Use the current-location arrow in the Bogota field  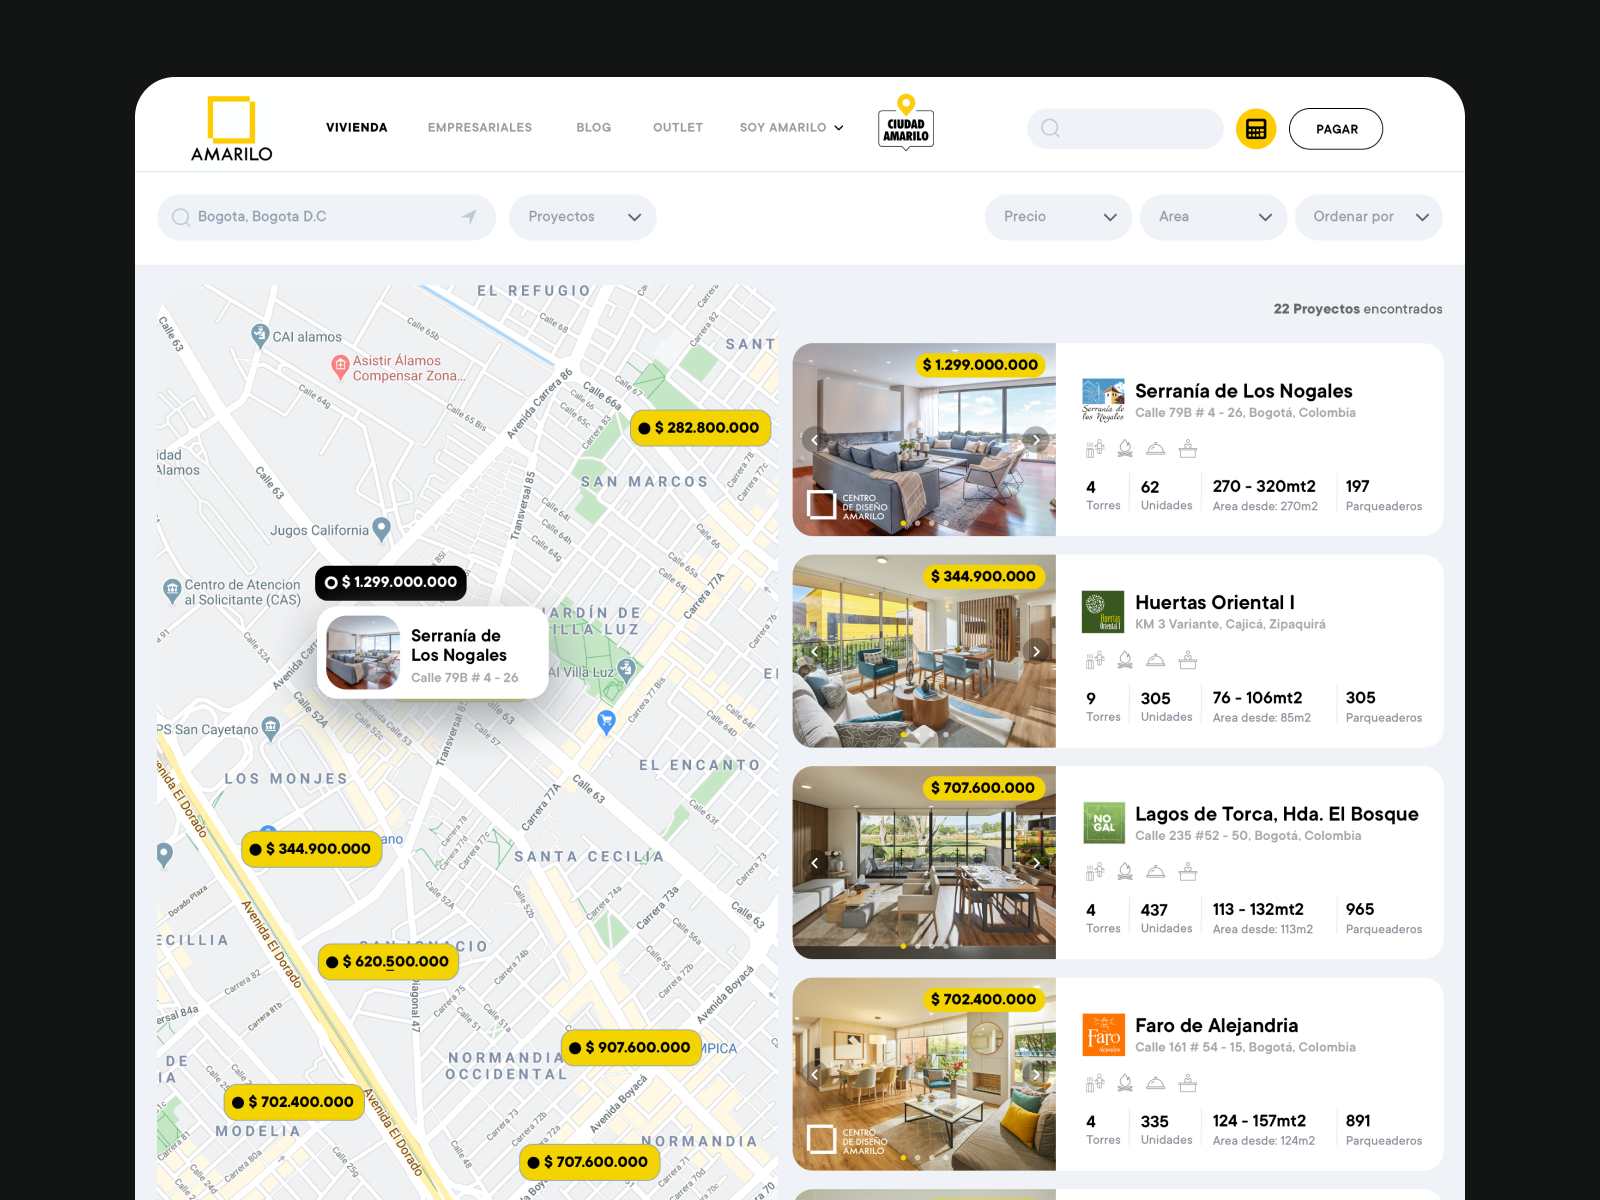(x=468, y=216)
